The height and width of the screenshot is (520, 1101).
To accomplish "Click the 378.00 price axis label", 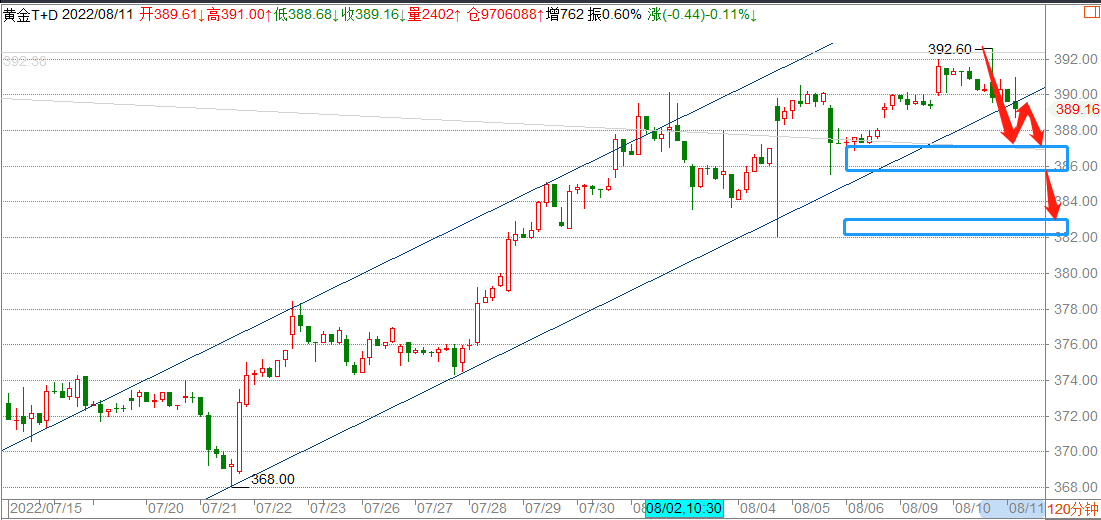I will click(x=1076, y=309).
